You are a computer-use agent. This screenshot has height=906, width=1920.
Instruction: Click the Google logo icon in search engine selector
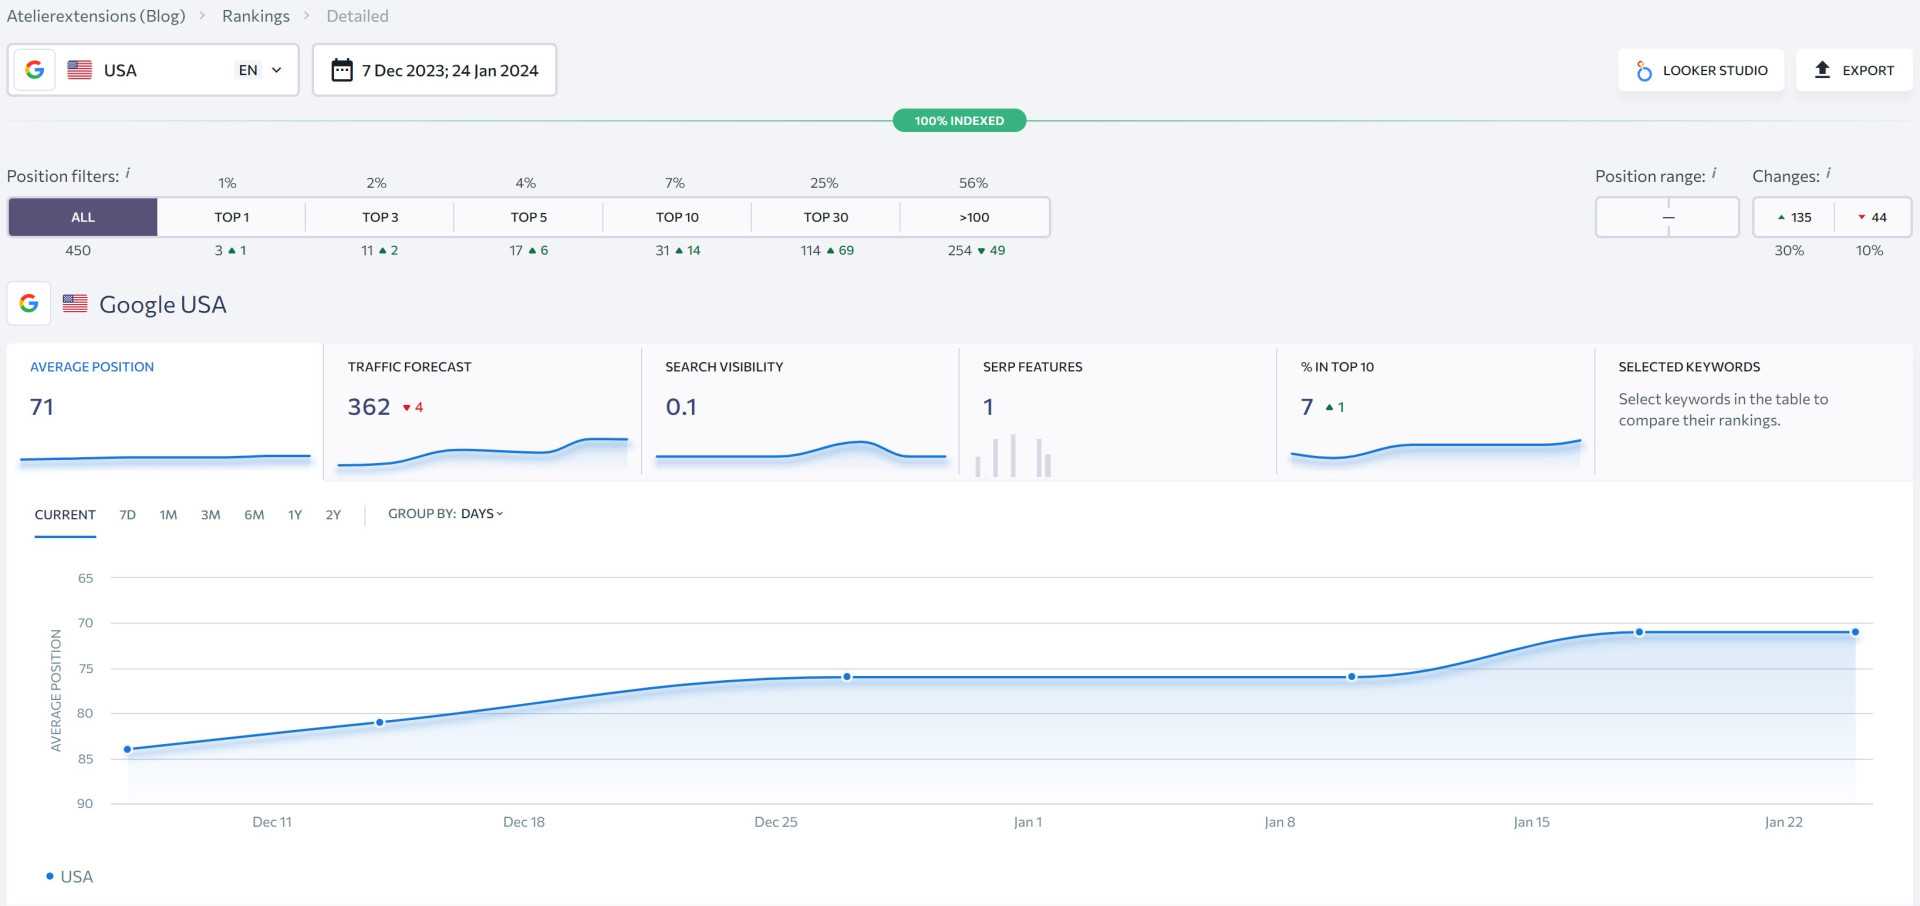(35, 70)
